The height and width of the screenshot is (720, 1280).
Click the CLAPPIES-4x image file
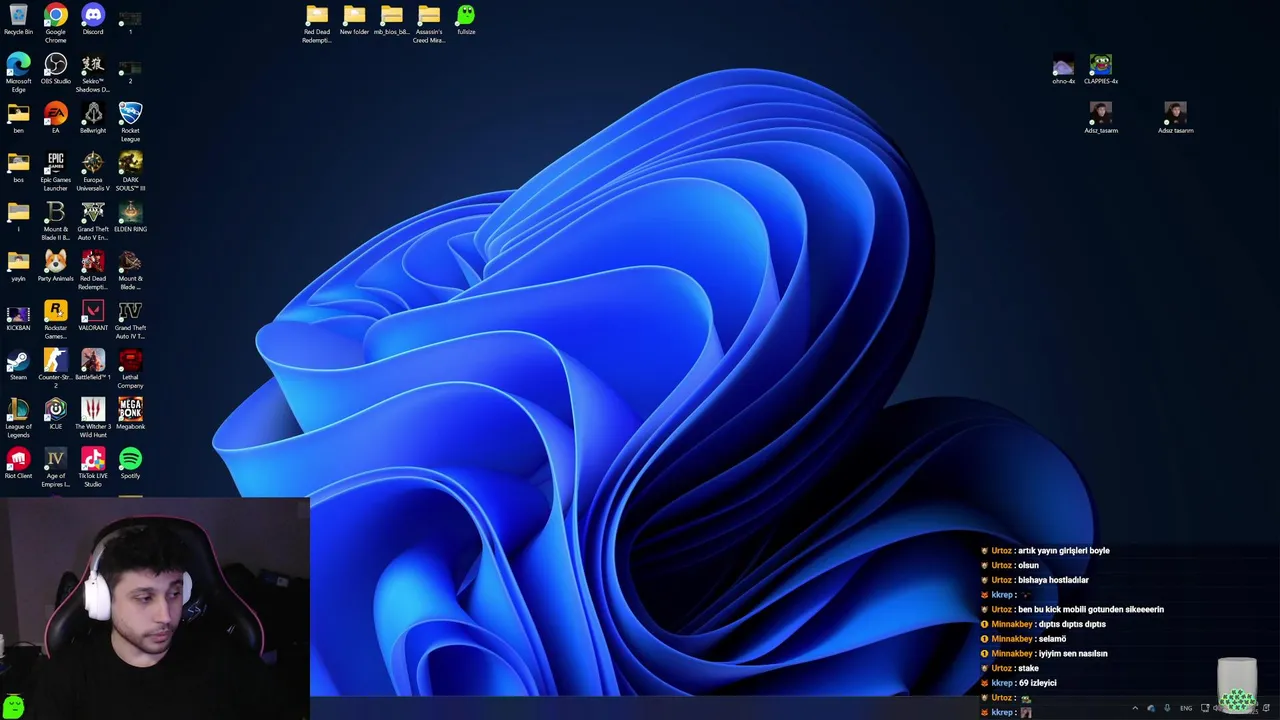tap(1101, 69)
